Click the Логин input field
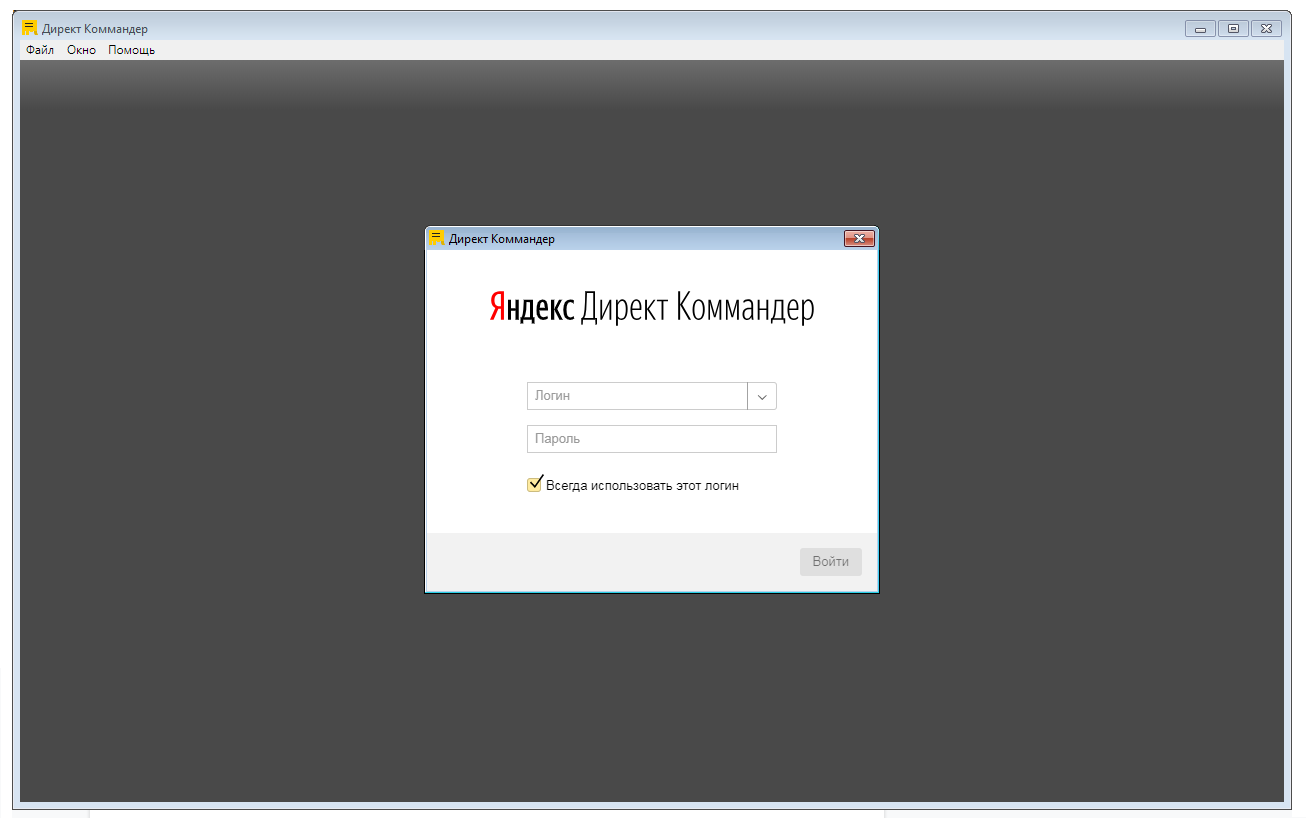 pyautogui.click(x=637, y=396)
